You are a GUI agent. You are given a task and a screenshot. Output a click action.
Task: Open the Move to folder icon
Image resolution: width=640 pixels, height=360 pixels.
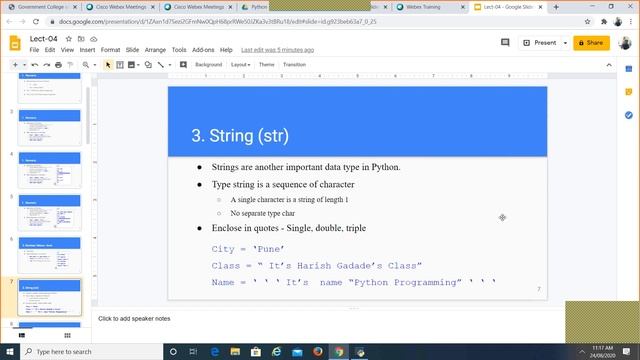[x=81, y=39]
